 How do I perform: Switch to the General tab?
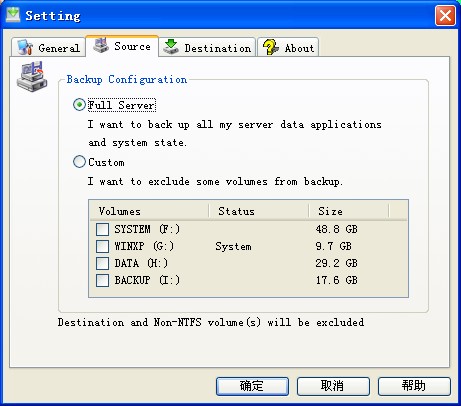pyautogui.click(x=48, y=47)
